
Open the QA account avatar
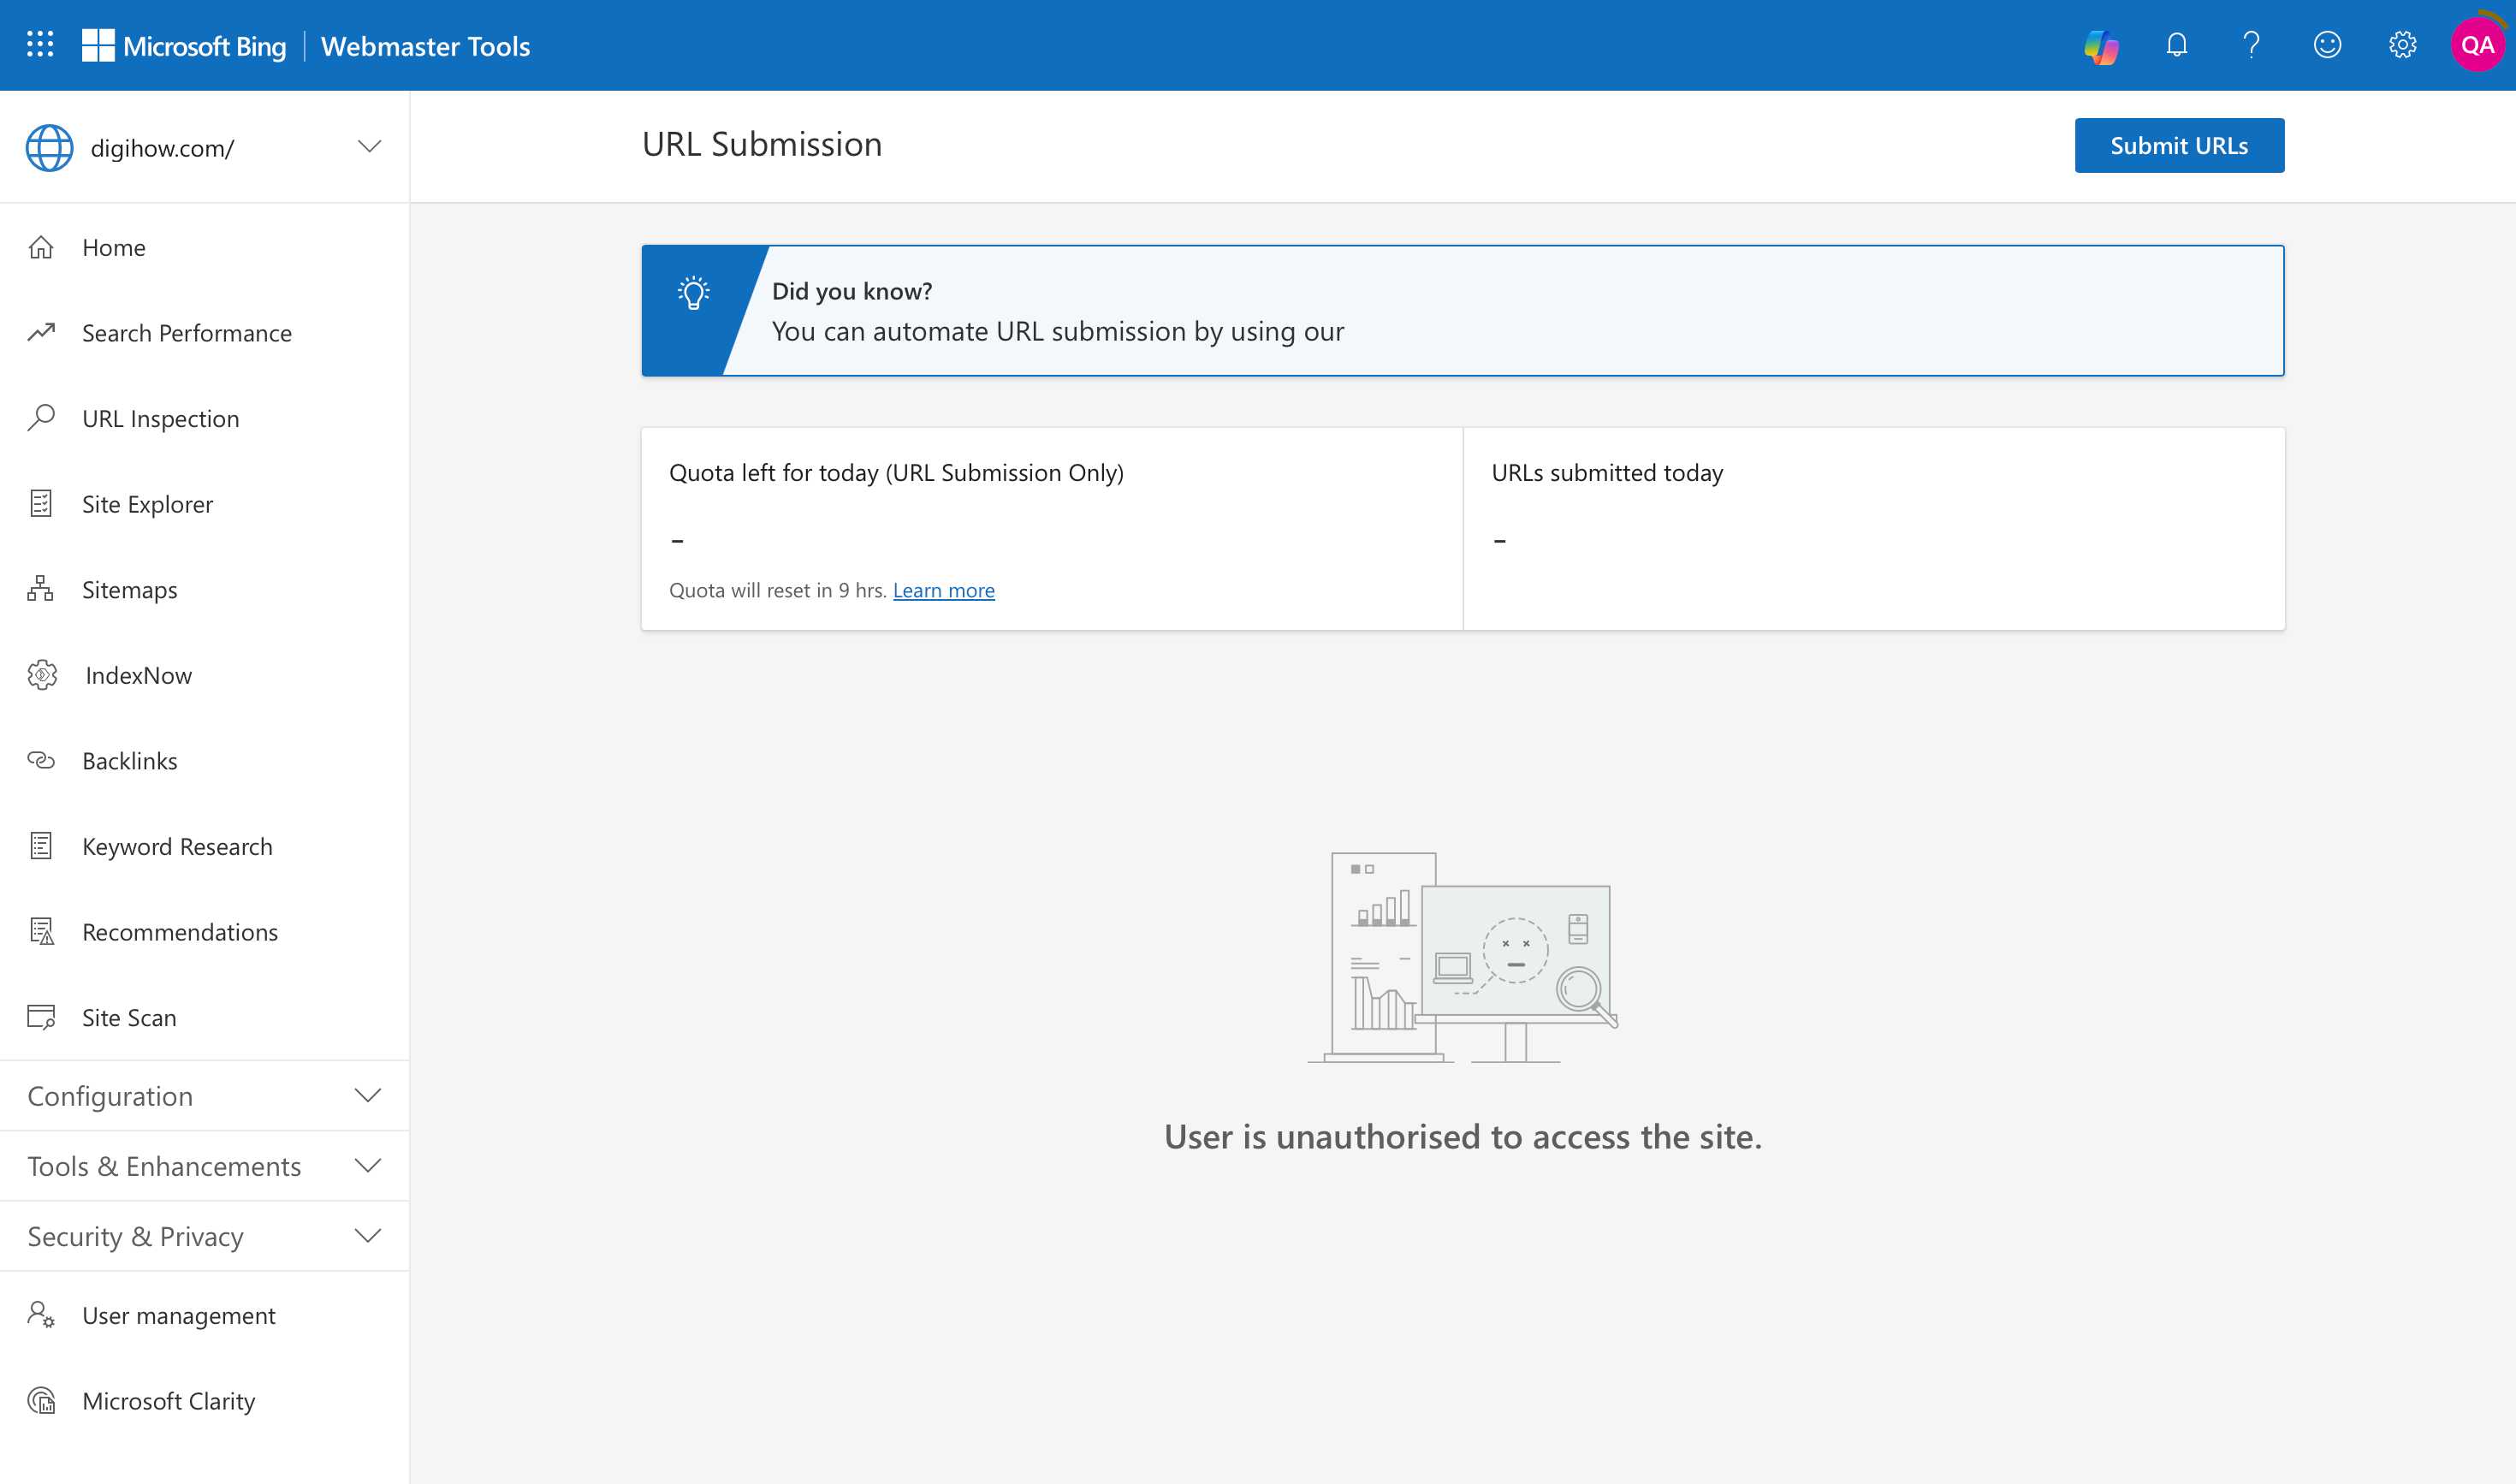pos(2477,44)
